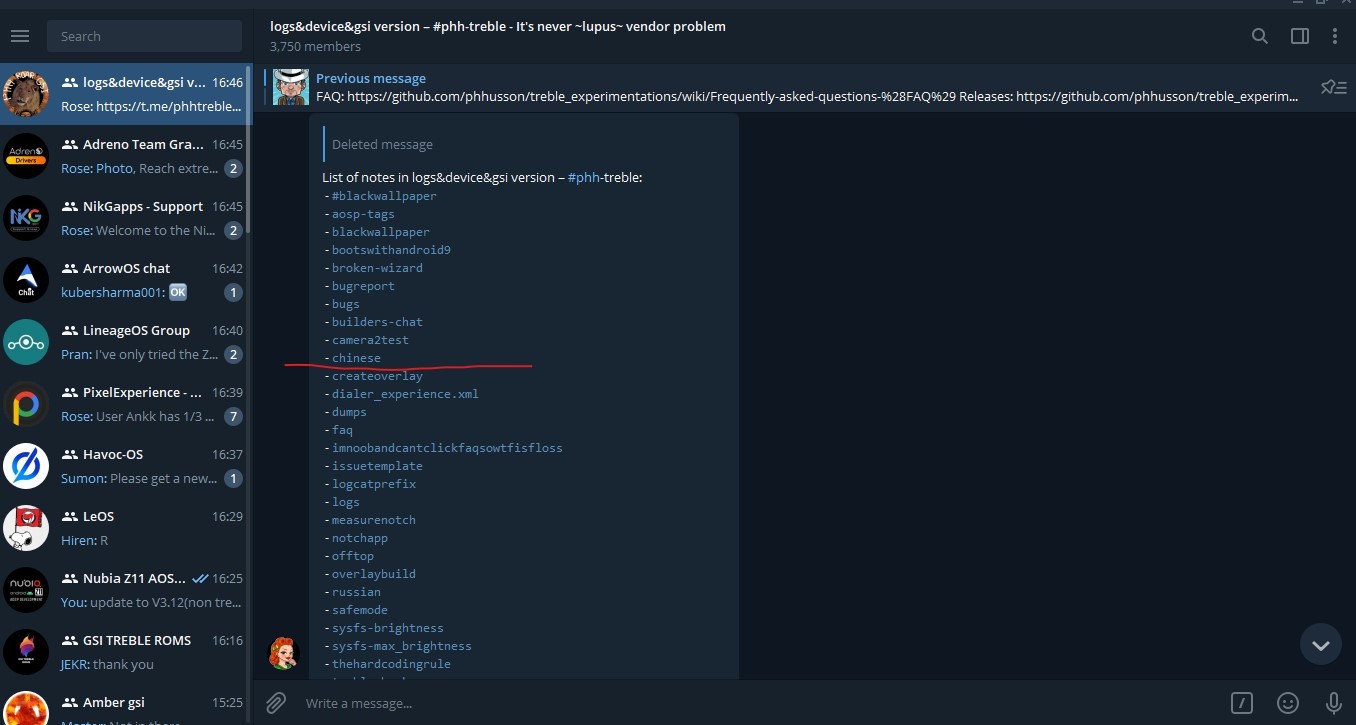Open the Adreno Team chat avatar
Viewport: 1356px width, 725px height.
point(26,156)
